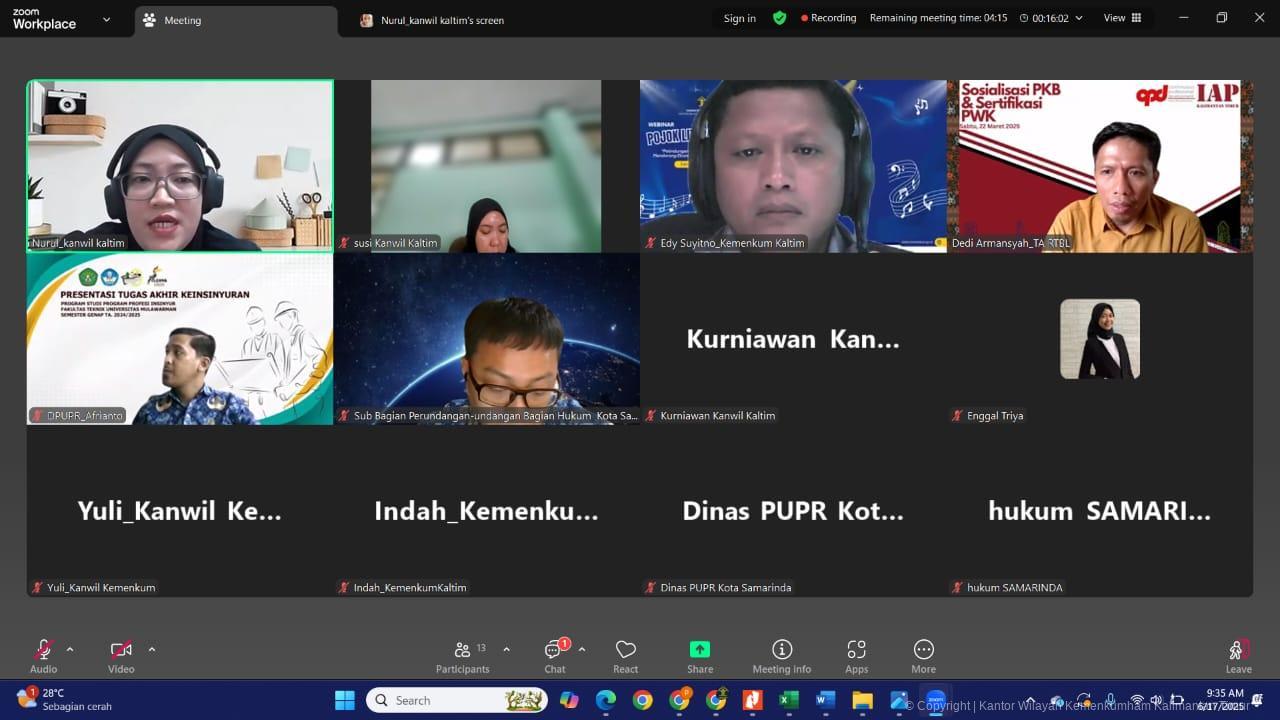Viewport: 1280px width, 720px height.
Task: Open the Windows taskbar Search box
Action: [x=456, y=700]
